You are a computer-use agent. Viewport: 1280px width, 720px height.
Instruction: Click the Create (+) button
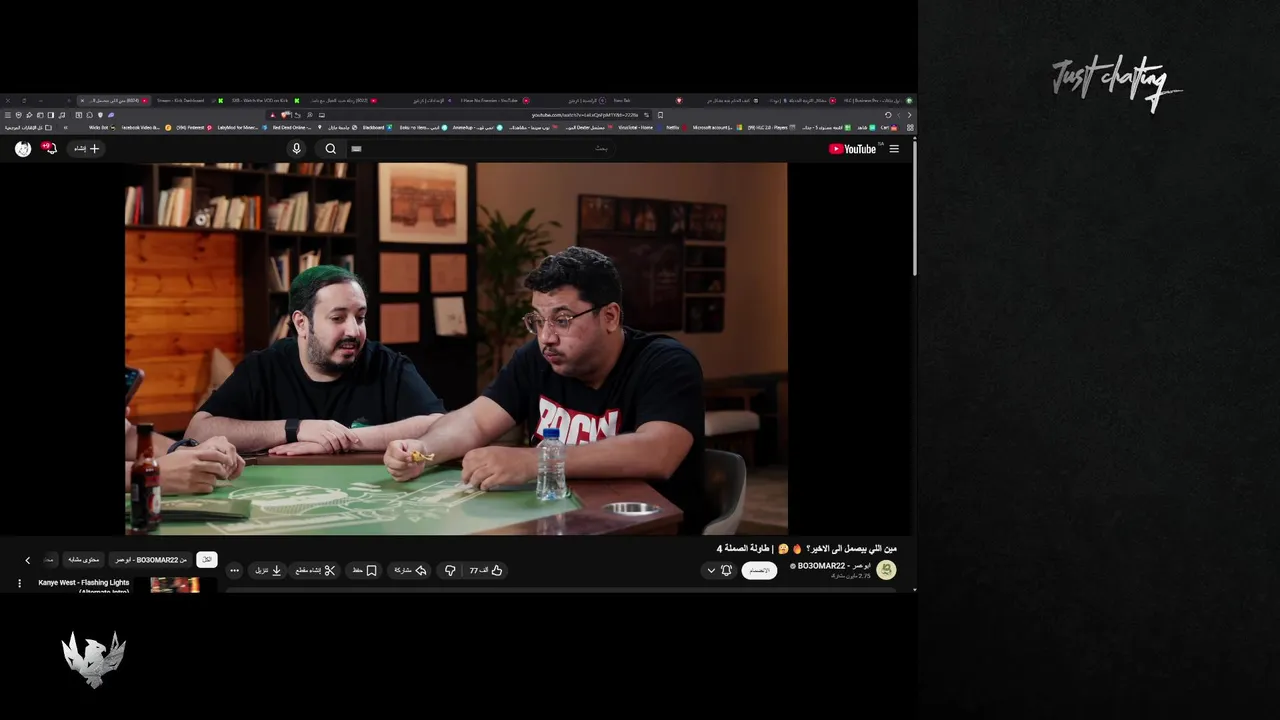88,149
